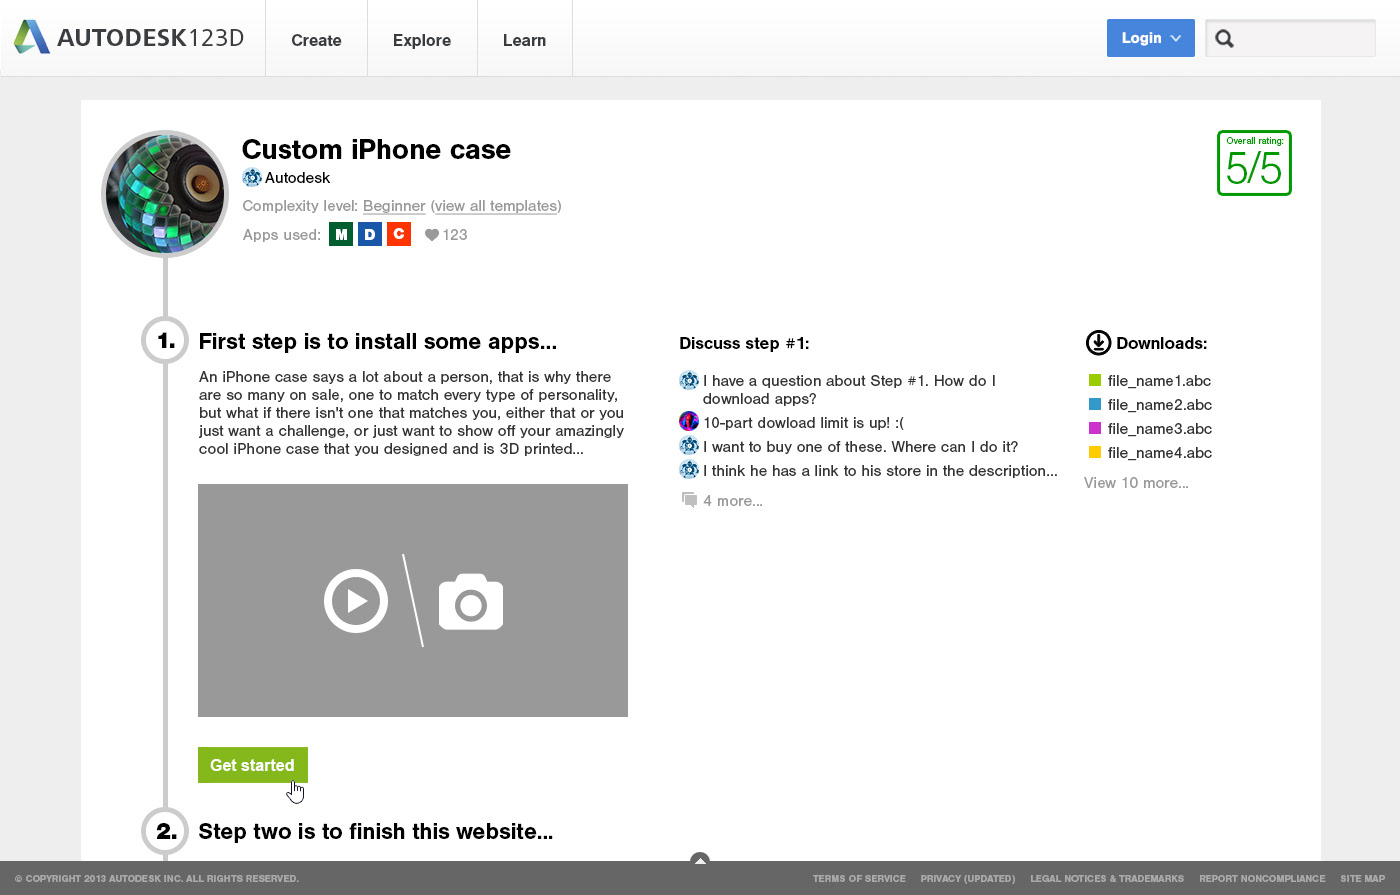1400x895 pixels.
Task: Click the Beginner complexity level link
Action: coord(394,206)
